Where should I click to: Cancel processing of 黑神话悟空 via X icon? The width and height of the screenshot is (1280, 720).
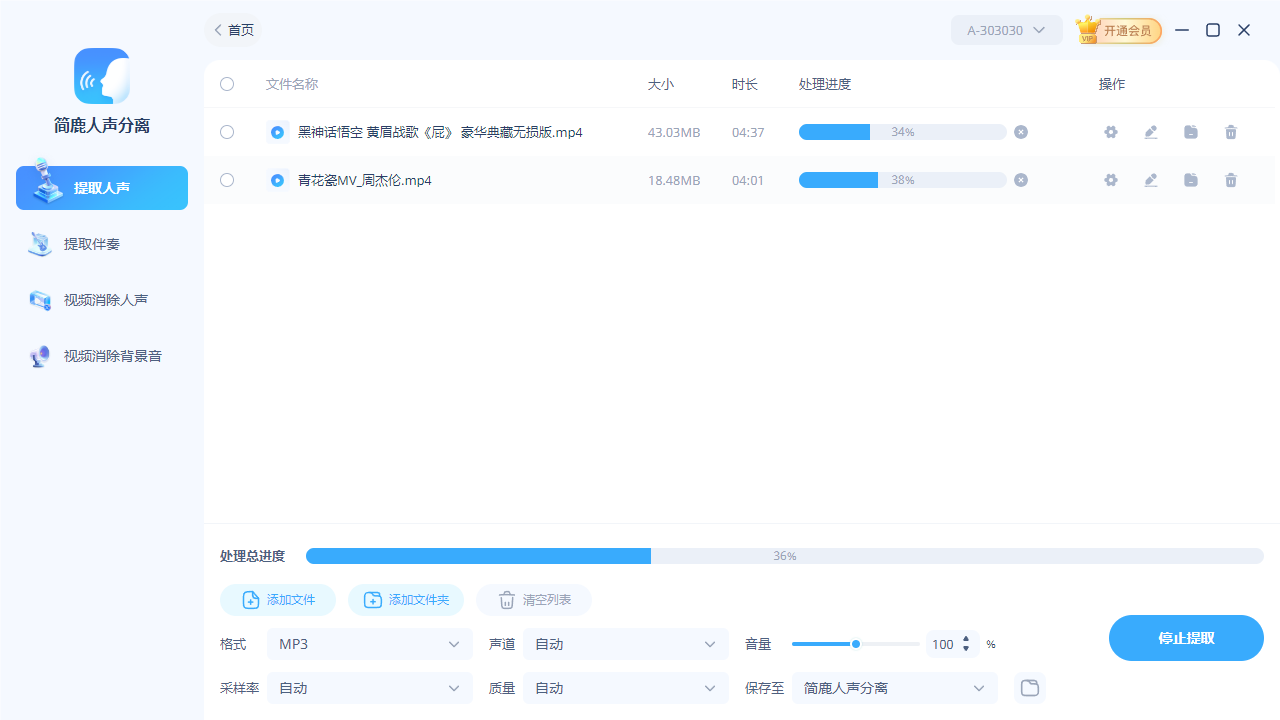point(1020,132)
